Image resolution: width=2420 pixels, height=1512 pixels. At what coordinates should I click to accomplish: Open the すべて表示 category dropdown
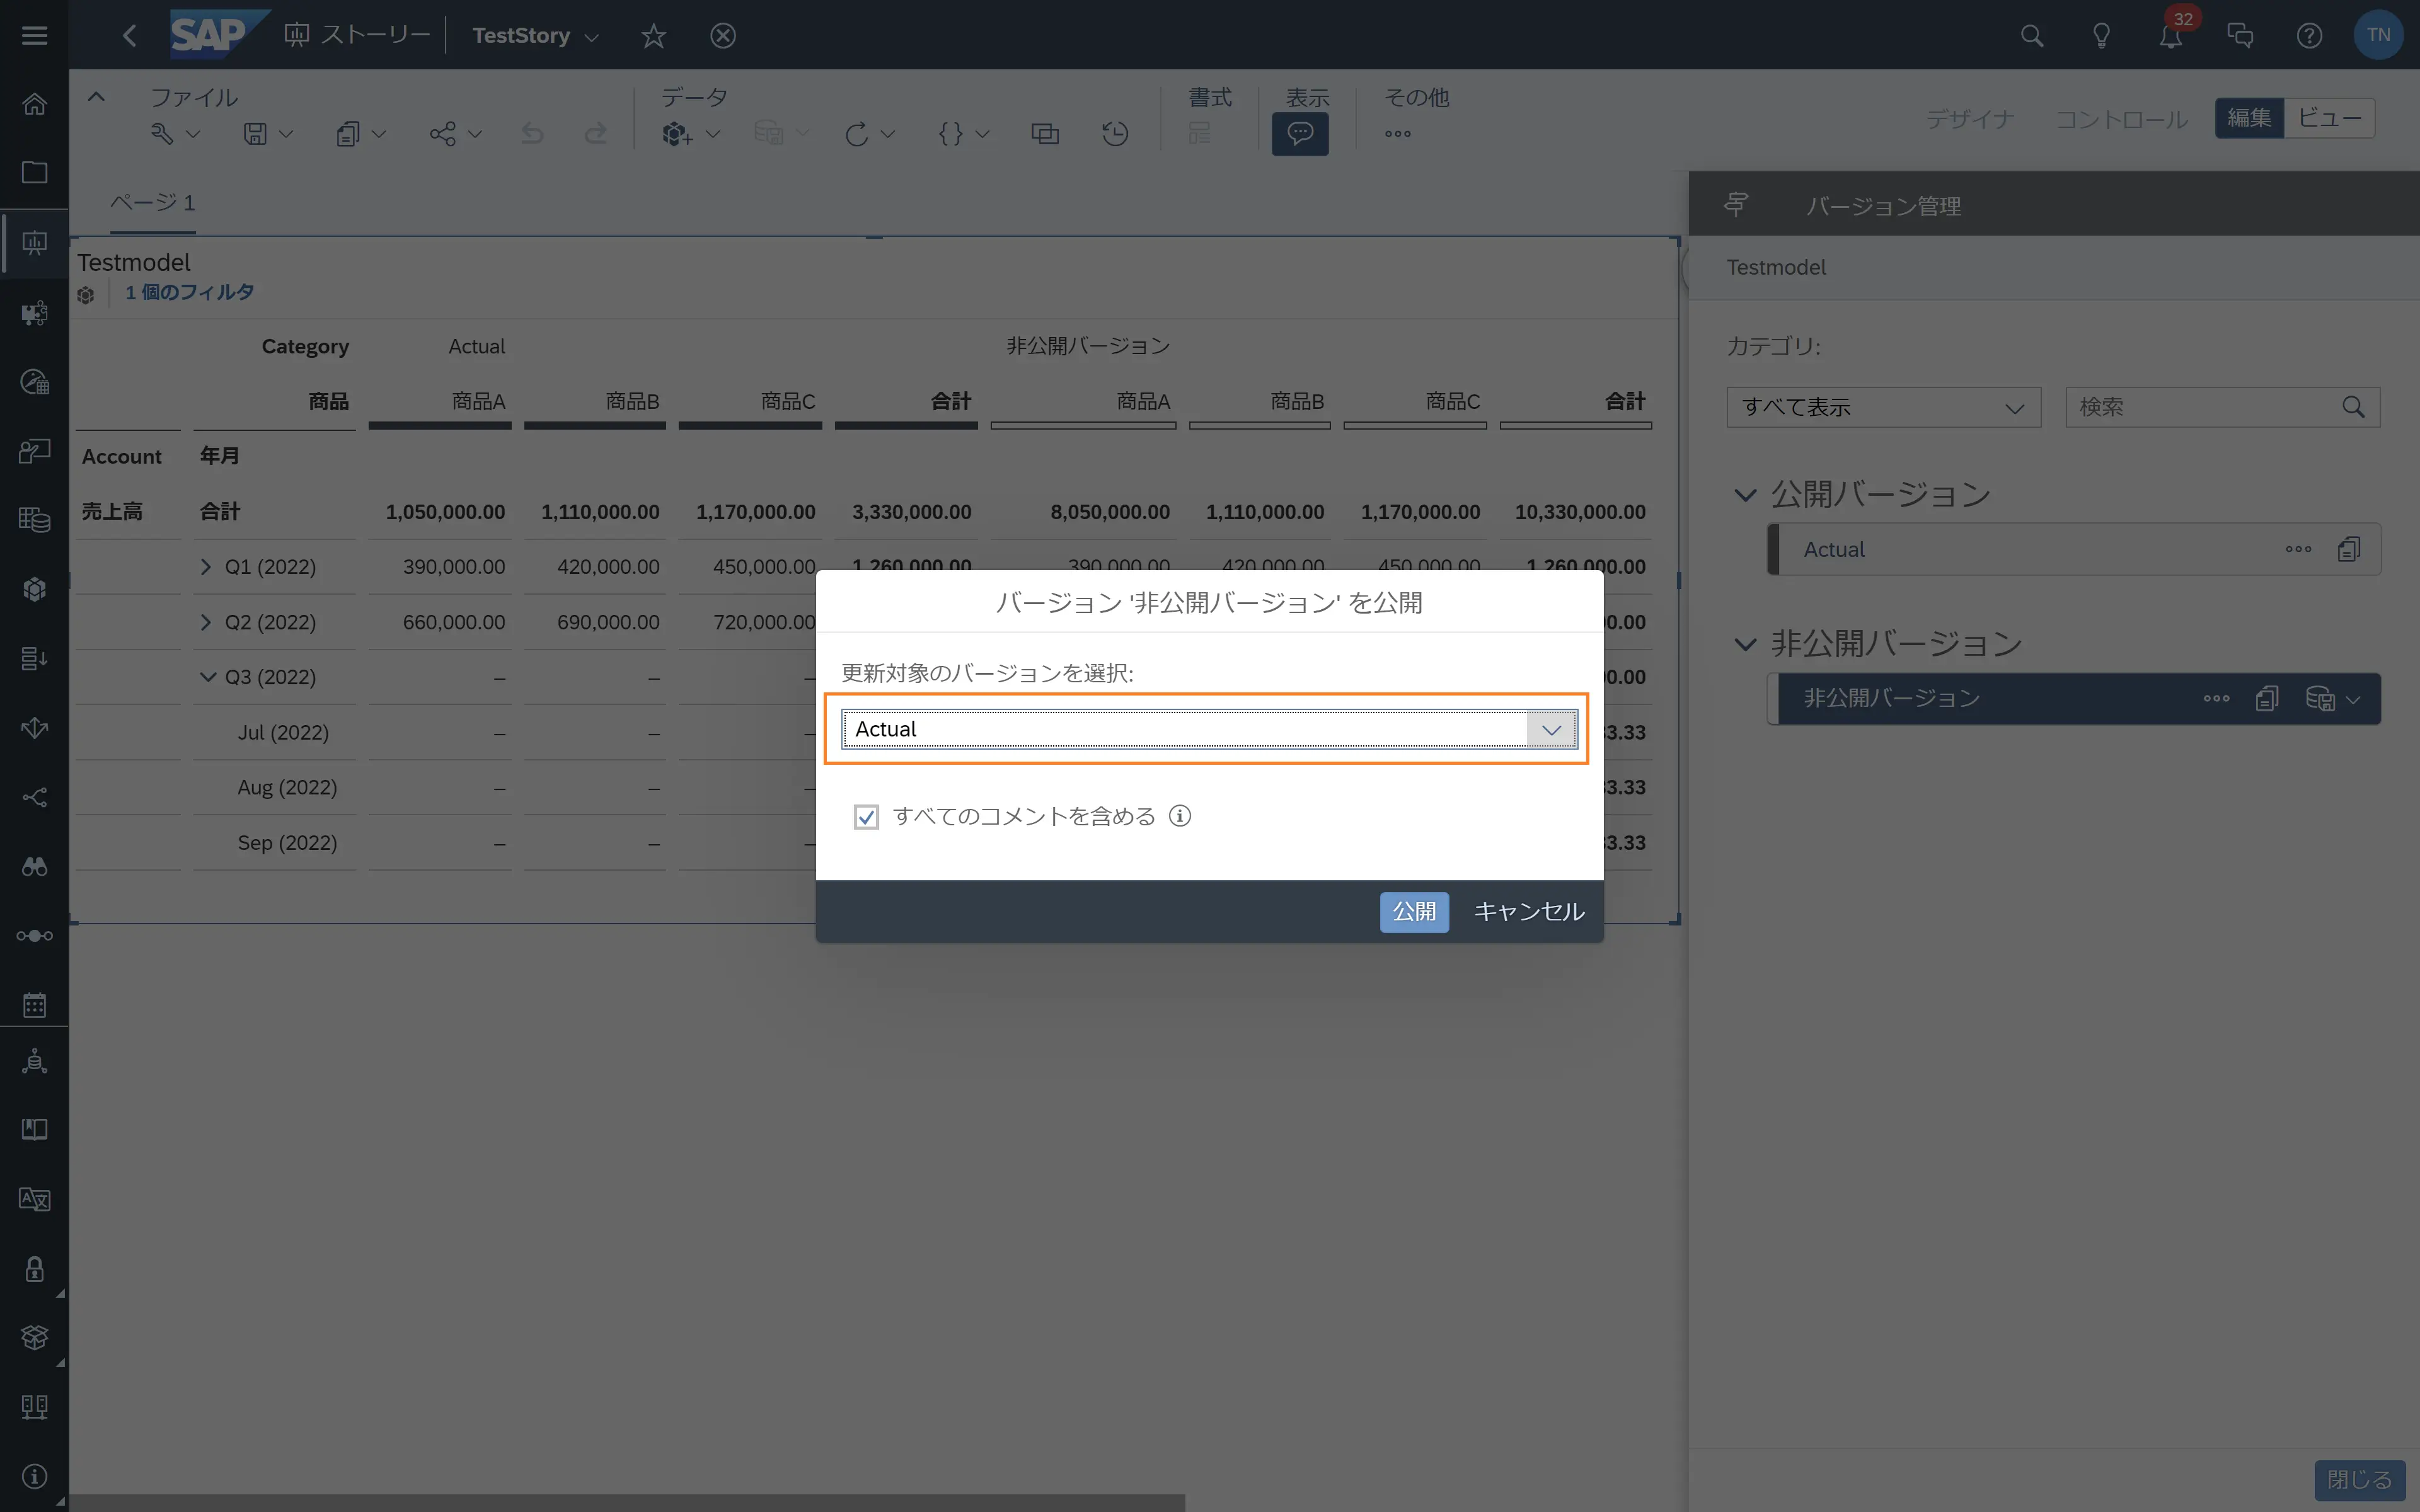click(x=1883, y=407)
